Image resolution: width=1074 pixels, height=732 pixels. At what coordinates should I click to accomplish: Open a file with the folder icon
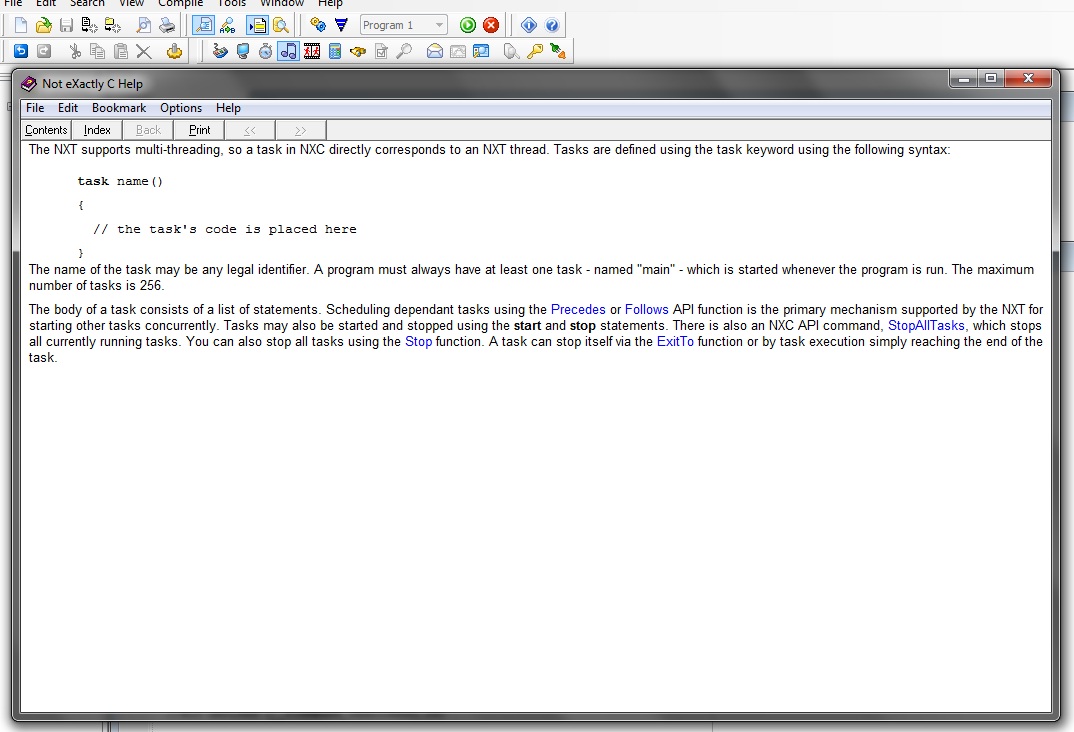coord(43,25)
